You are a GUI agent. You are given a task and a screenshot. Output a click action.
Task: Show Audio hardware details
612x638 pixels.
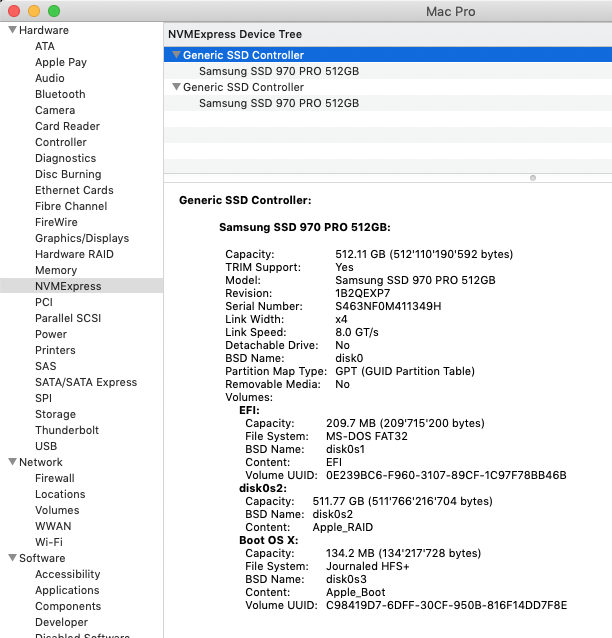50,78
